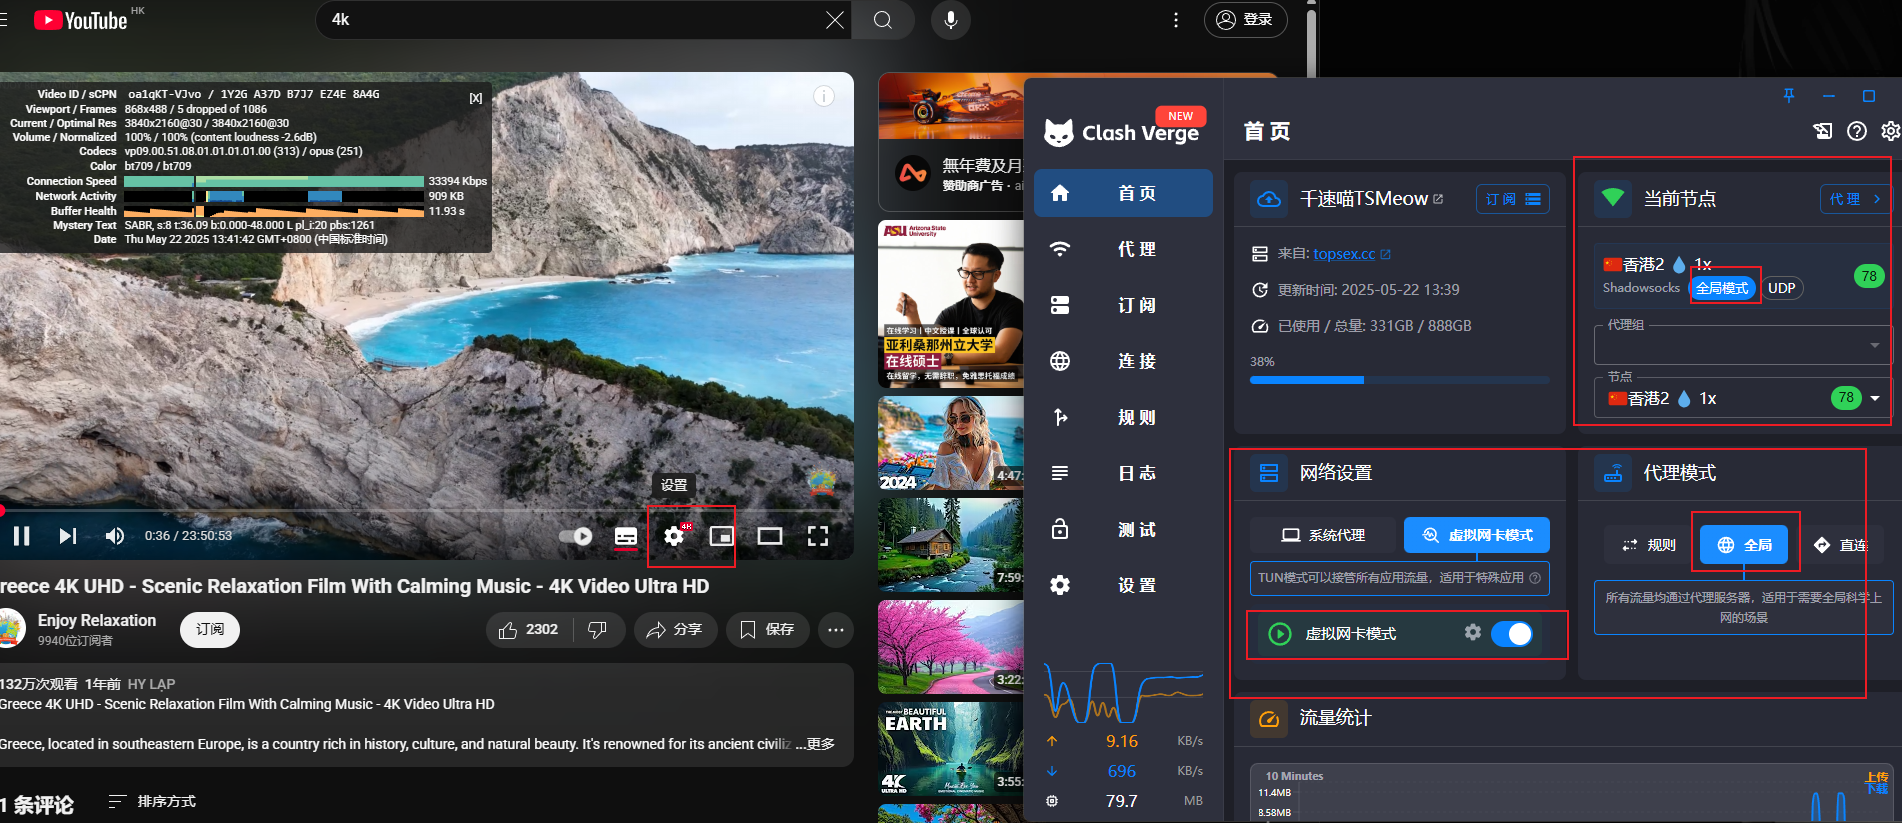This screenshot has width=1902, height=823.
Task: Click the cloud icon on subscription card
Action: click(1269, 199)
